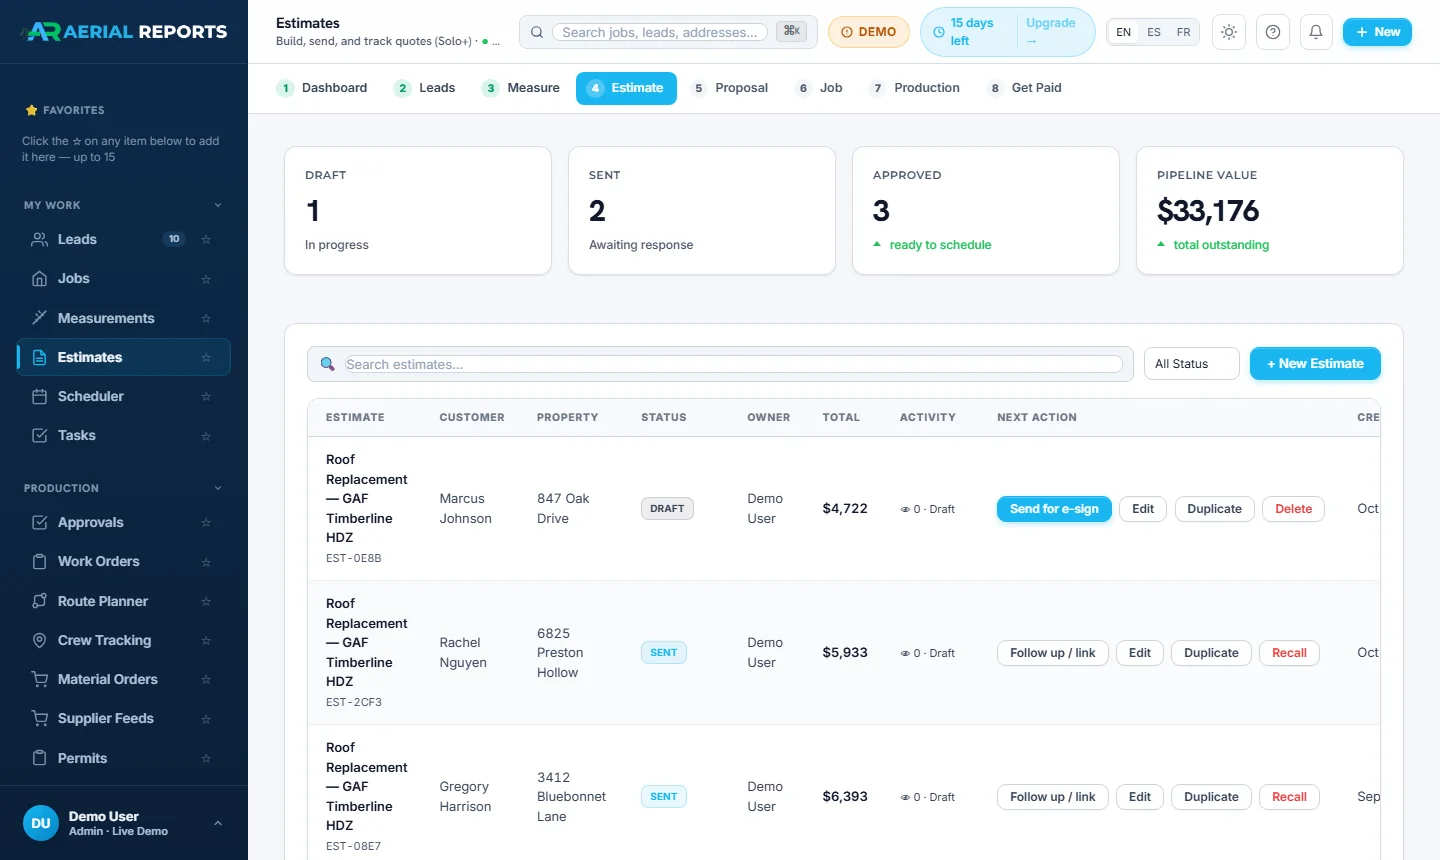The width and height of the screenshot is (1440, 860).
Task: Click the Leads people icon in sidebar
Action: [40, 239]
